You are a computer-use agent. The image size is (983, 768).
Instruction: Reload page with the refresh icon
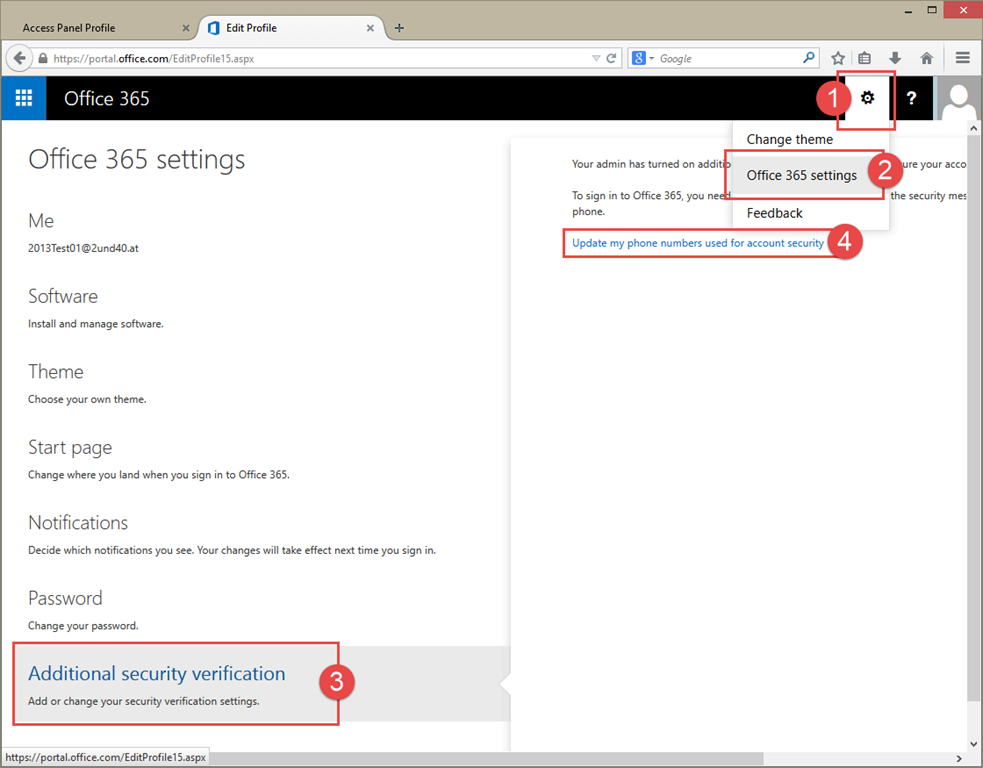click(x=611, y=58)
